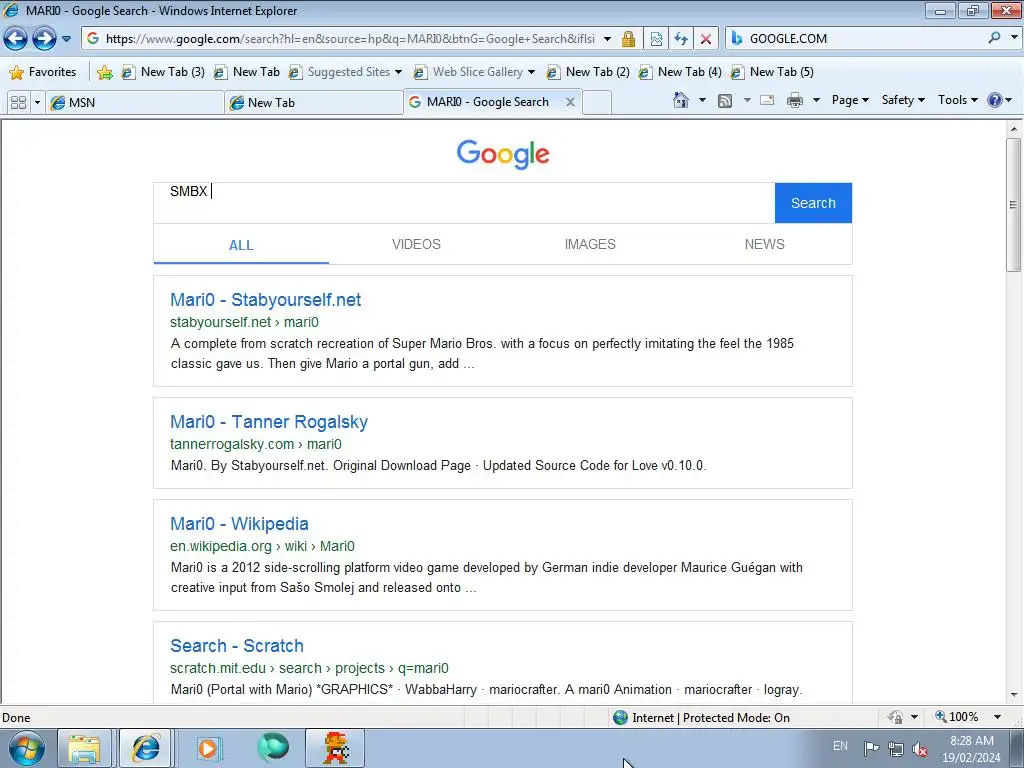
Task: Open the Page menu
Action: tap(850, 100)
